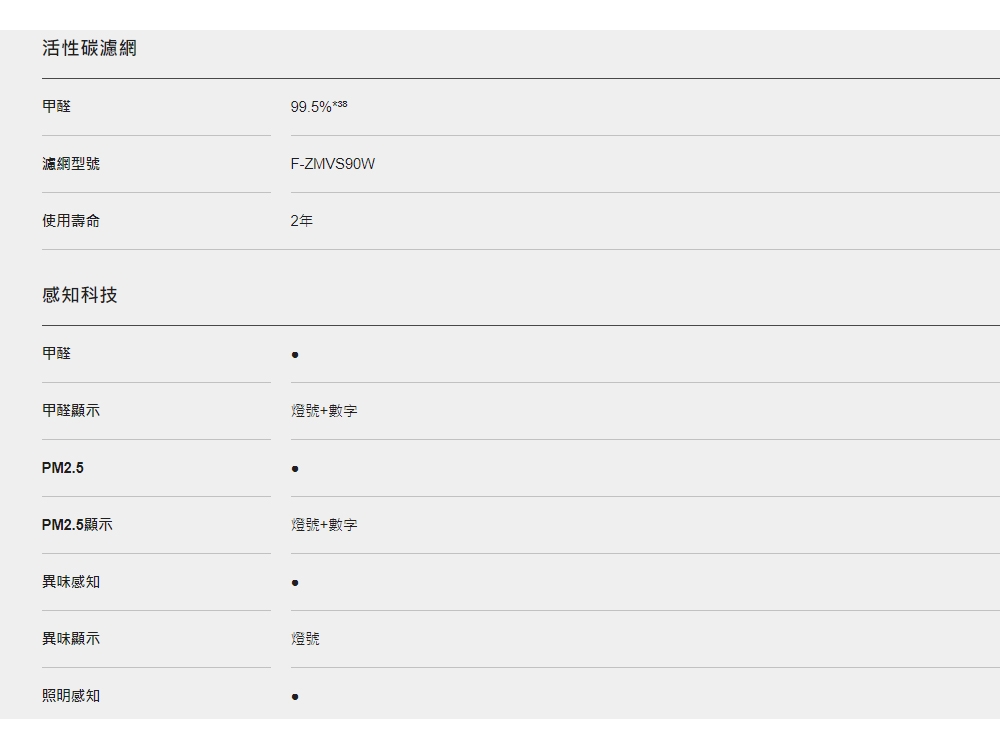Select the 異味感知 row label
Image resolution: width=1000 pixels, height=750 pixels.
pyautogui.click(x=71, y=582)
